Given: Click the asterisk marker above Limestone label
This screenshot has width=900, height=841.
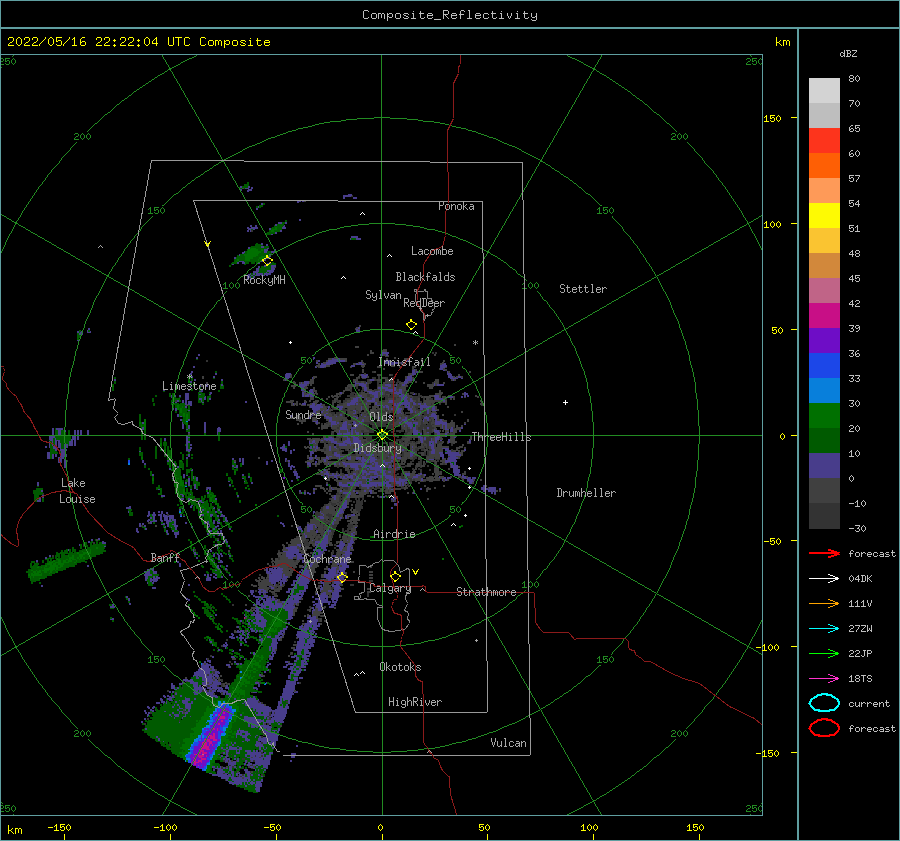Looking at the screenshot, I should tap(190, 377).
